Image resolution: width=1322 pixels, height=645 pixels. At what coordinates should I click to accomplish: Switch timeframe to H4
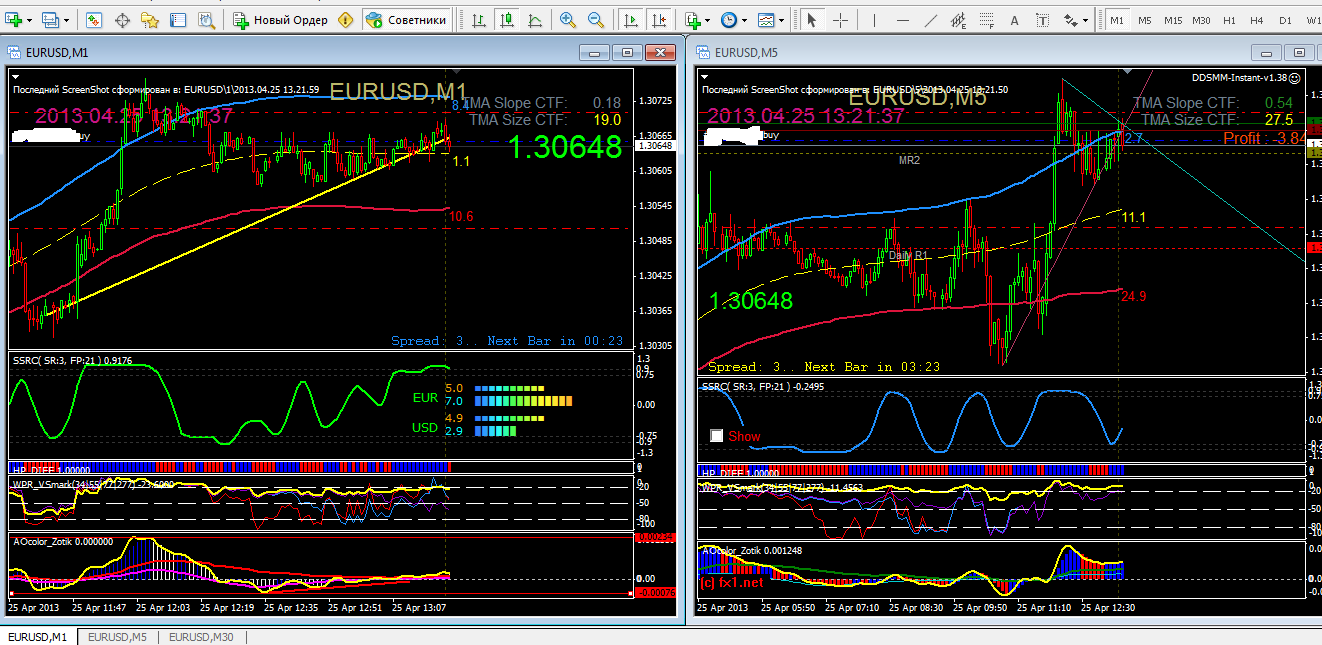pos(1257,19)
